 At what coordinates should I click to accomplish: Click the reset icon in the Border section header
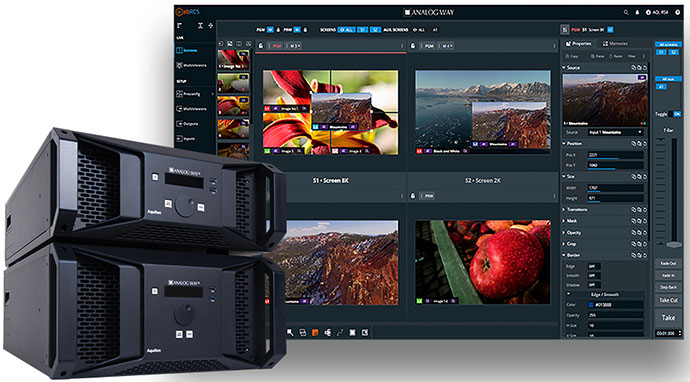coord(645,255)
